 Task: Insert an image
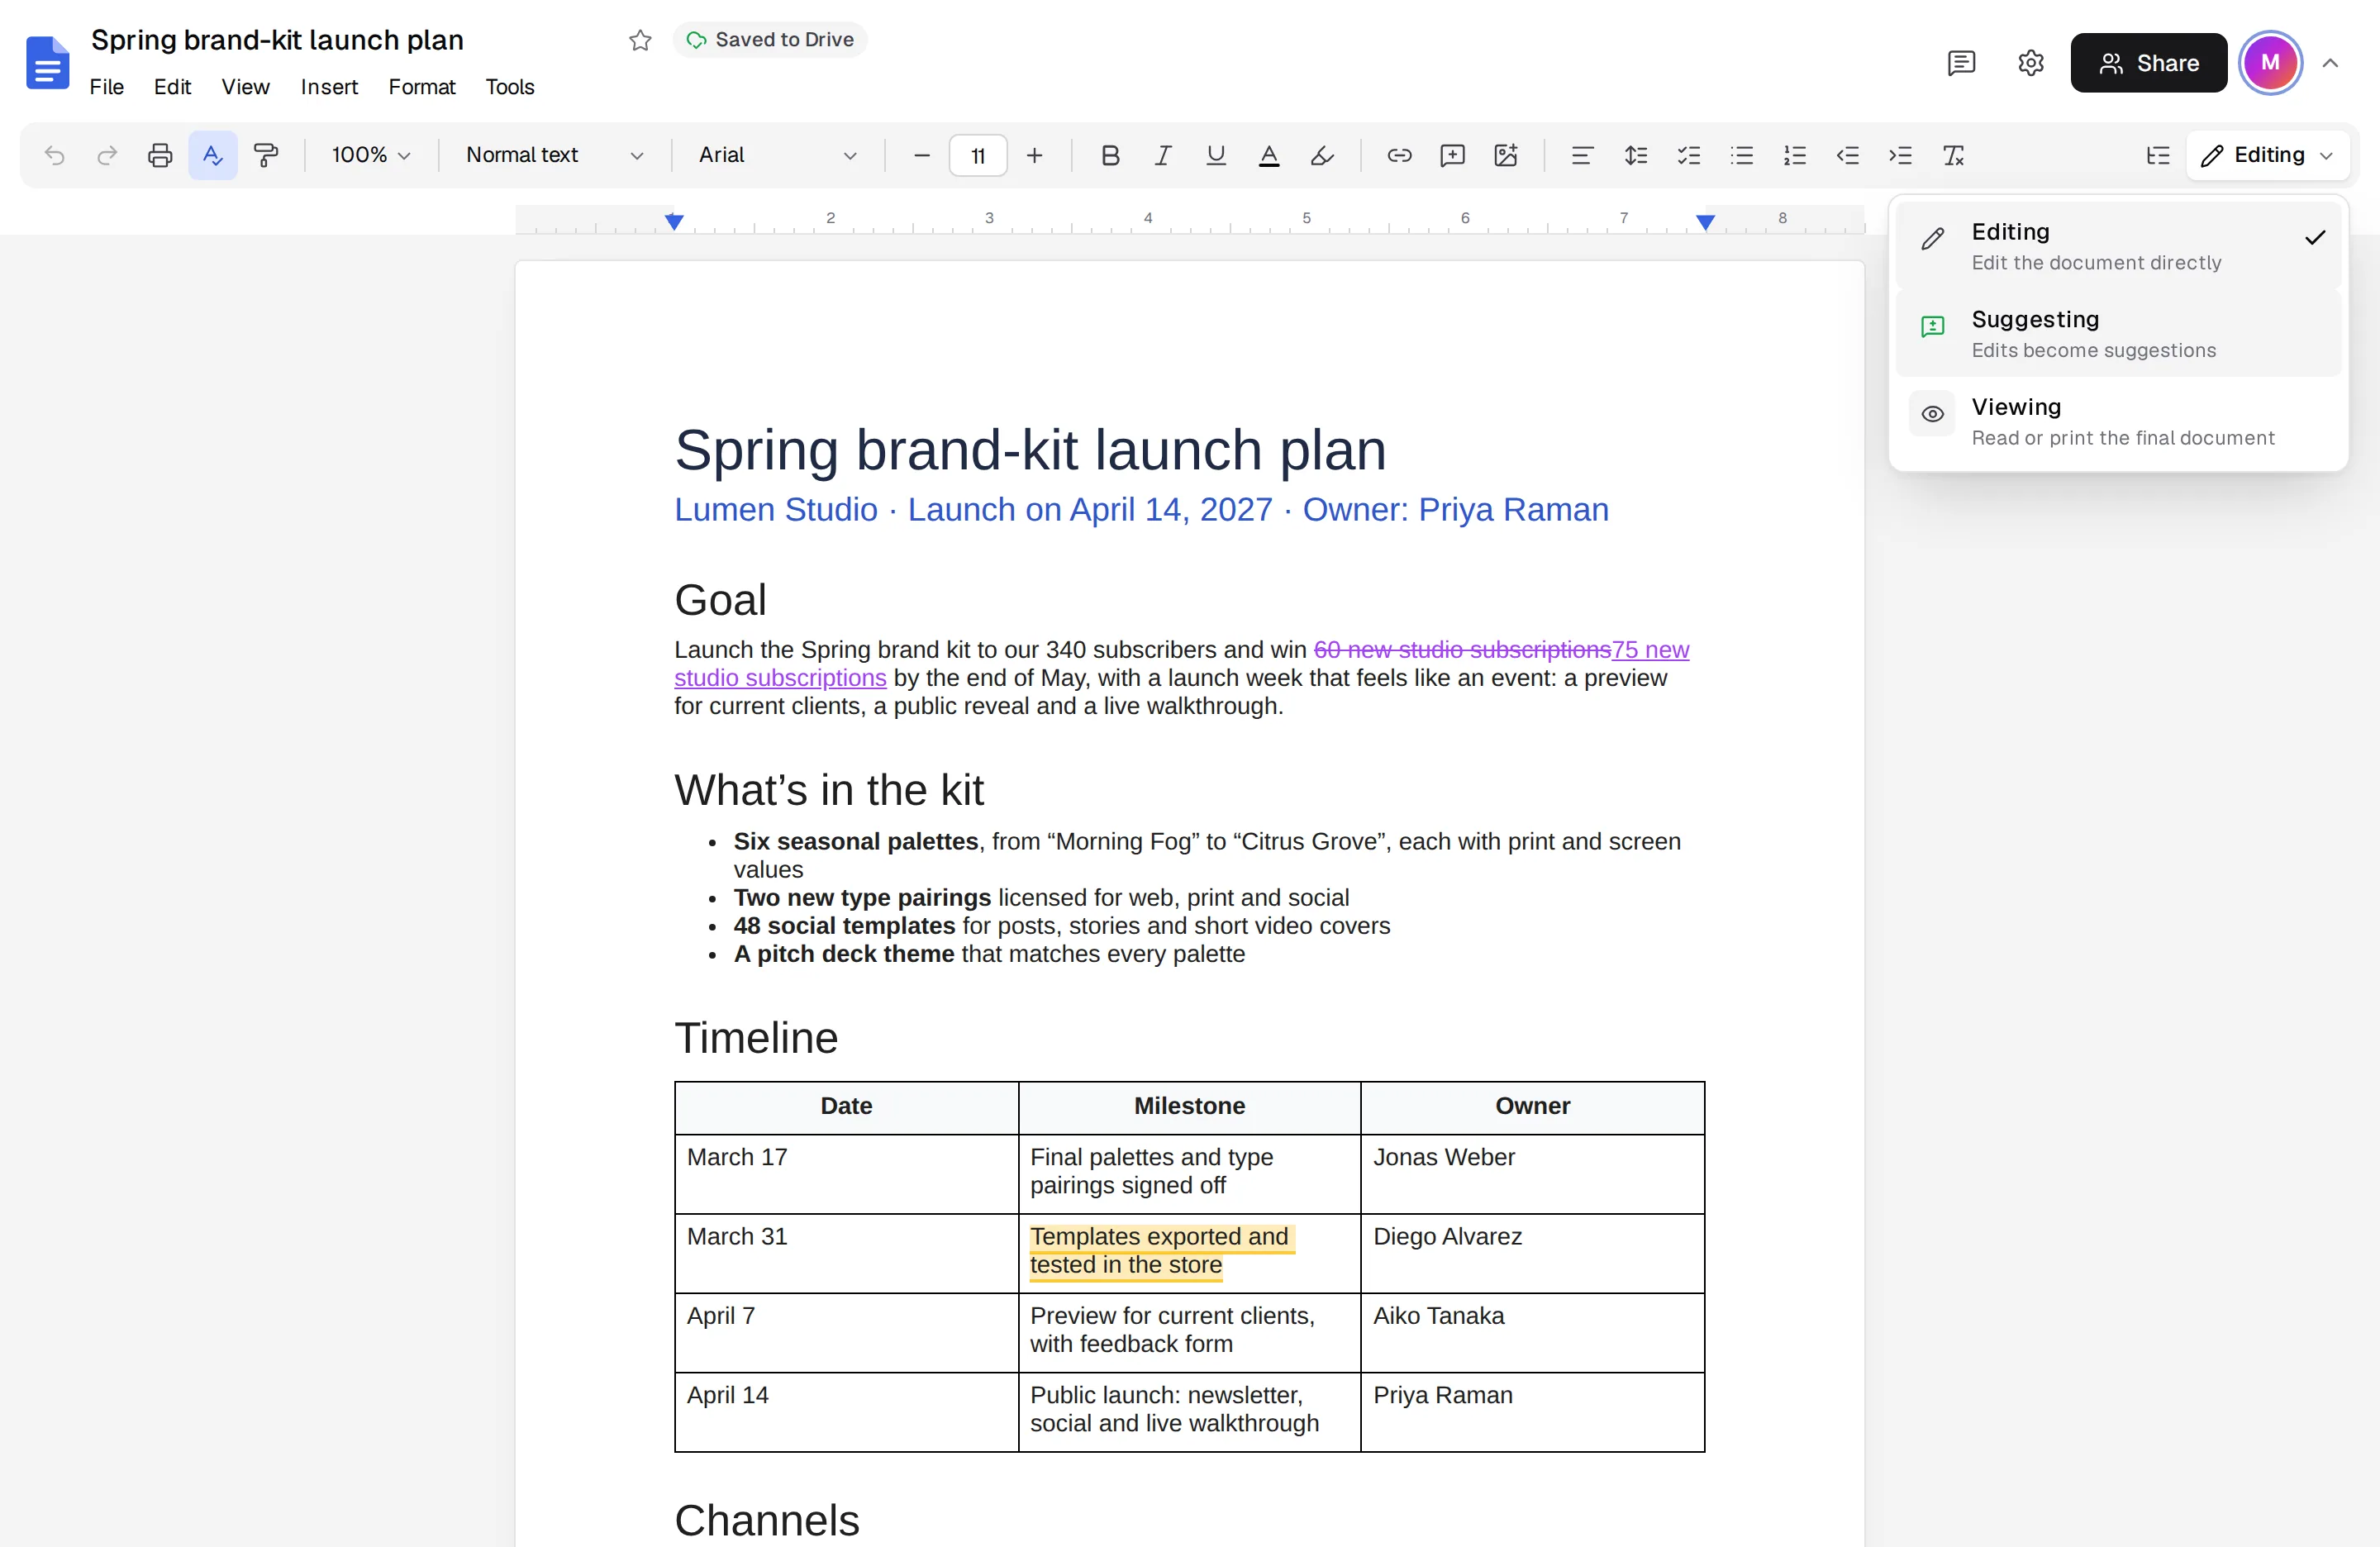coord(1505,155)
